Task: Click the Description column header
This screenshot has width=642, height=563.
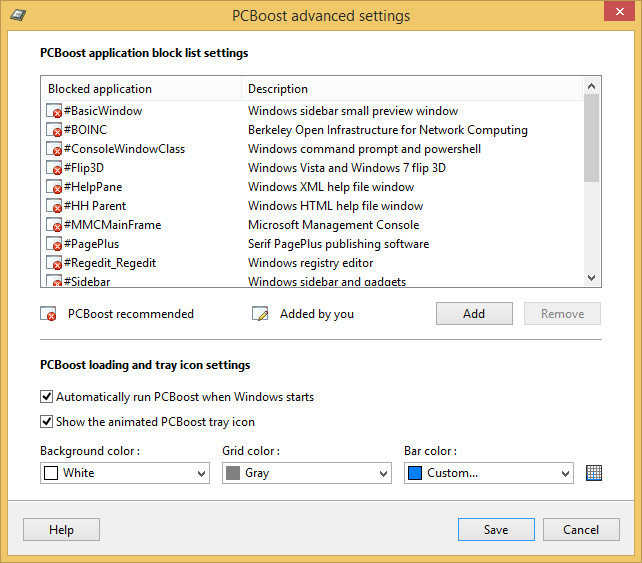Action: [412, 89]
